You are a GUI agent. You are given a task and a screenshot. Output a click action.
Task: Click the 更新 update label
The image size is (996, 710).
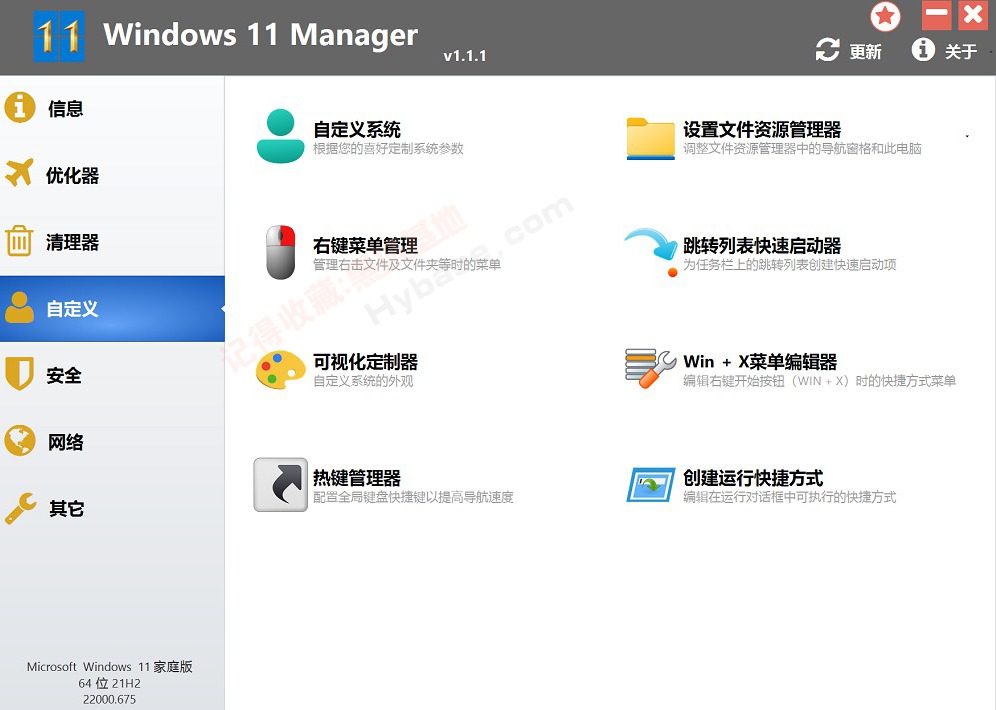click(865, 51)
